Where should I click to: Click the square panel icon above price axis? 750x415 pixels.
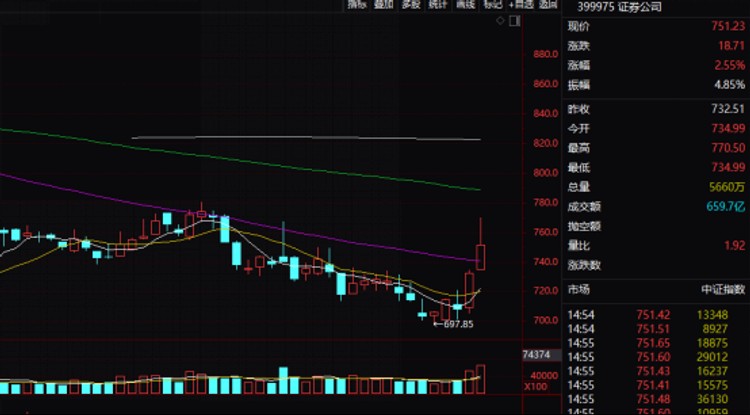[x=515, y=21]
